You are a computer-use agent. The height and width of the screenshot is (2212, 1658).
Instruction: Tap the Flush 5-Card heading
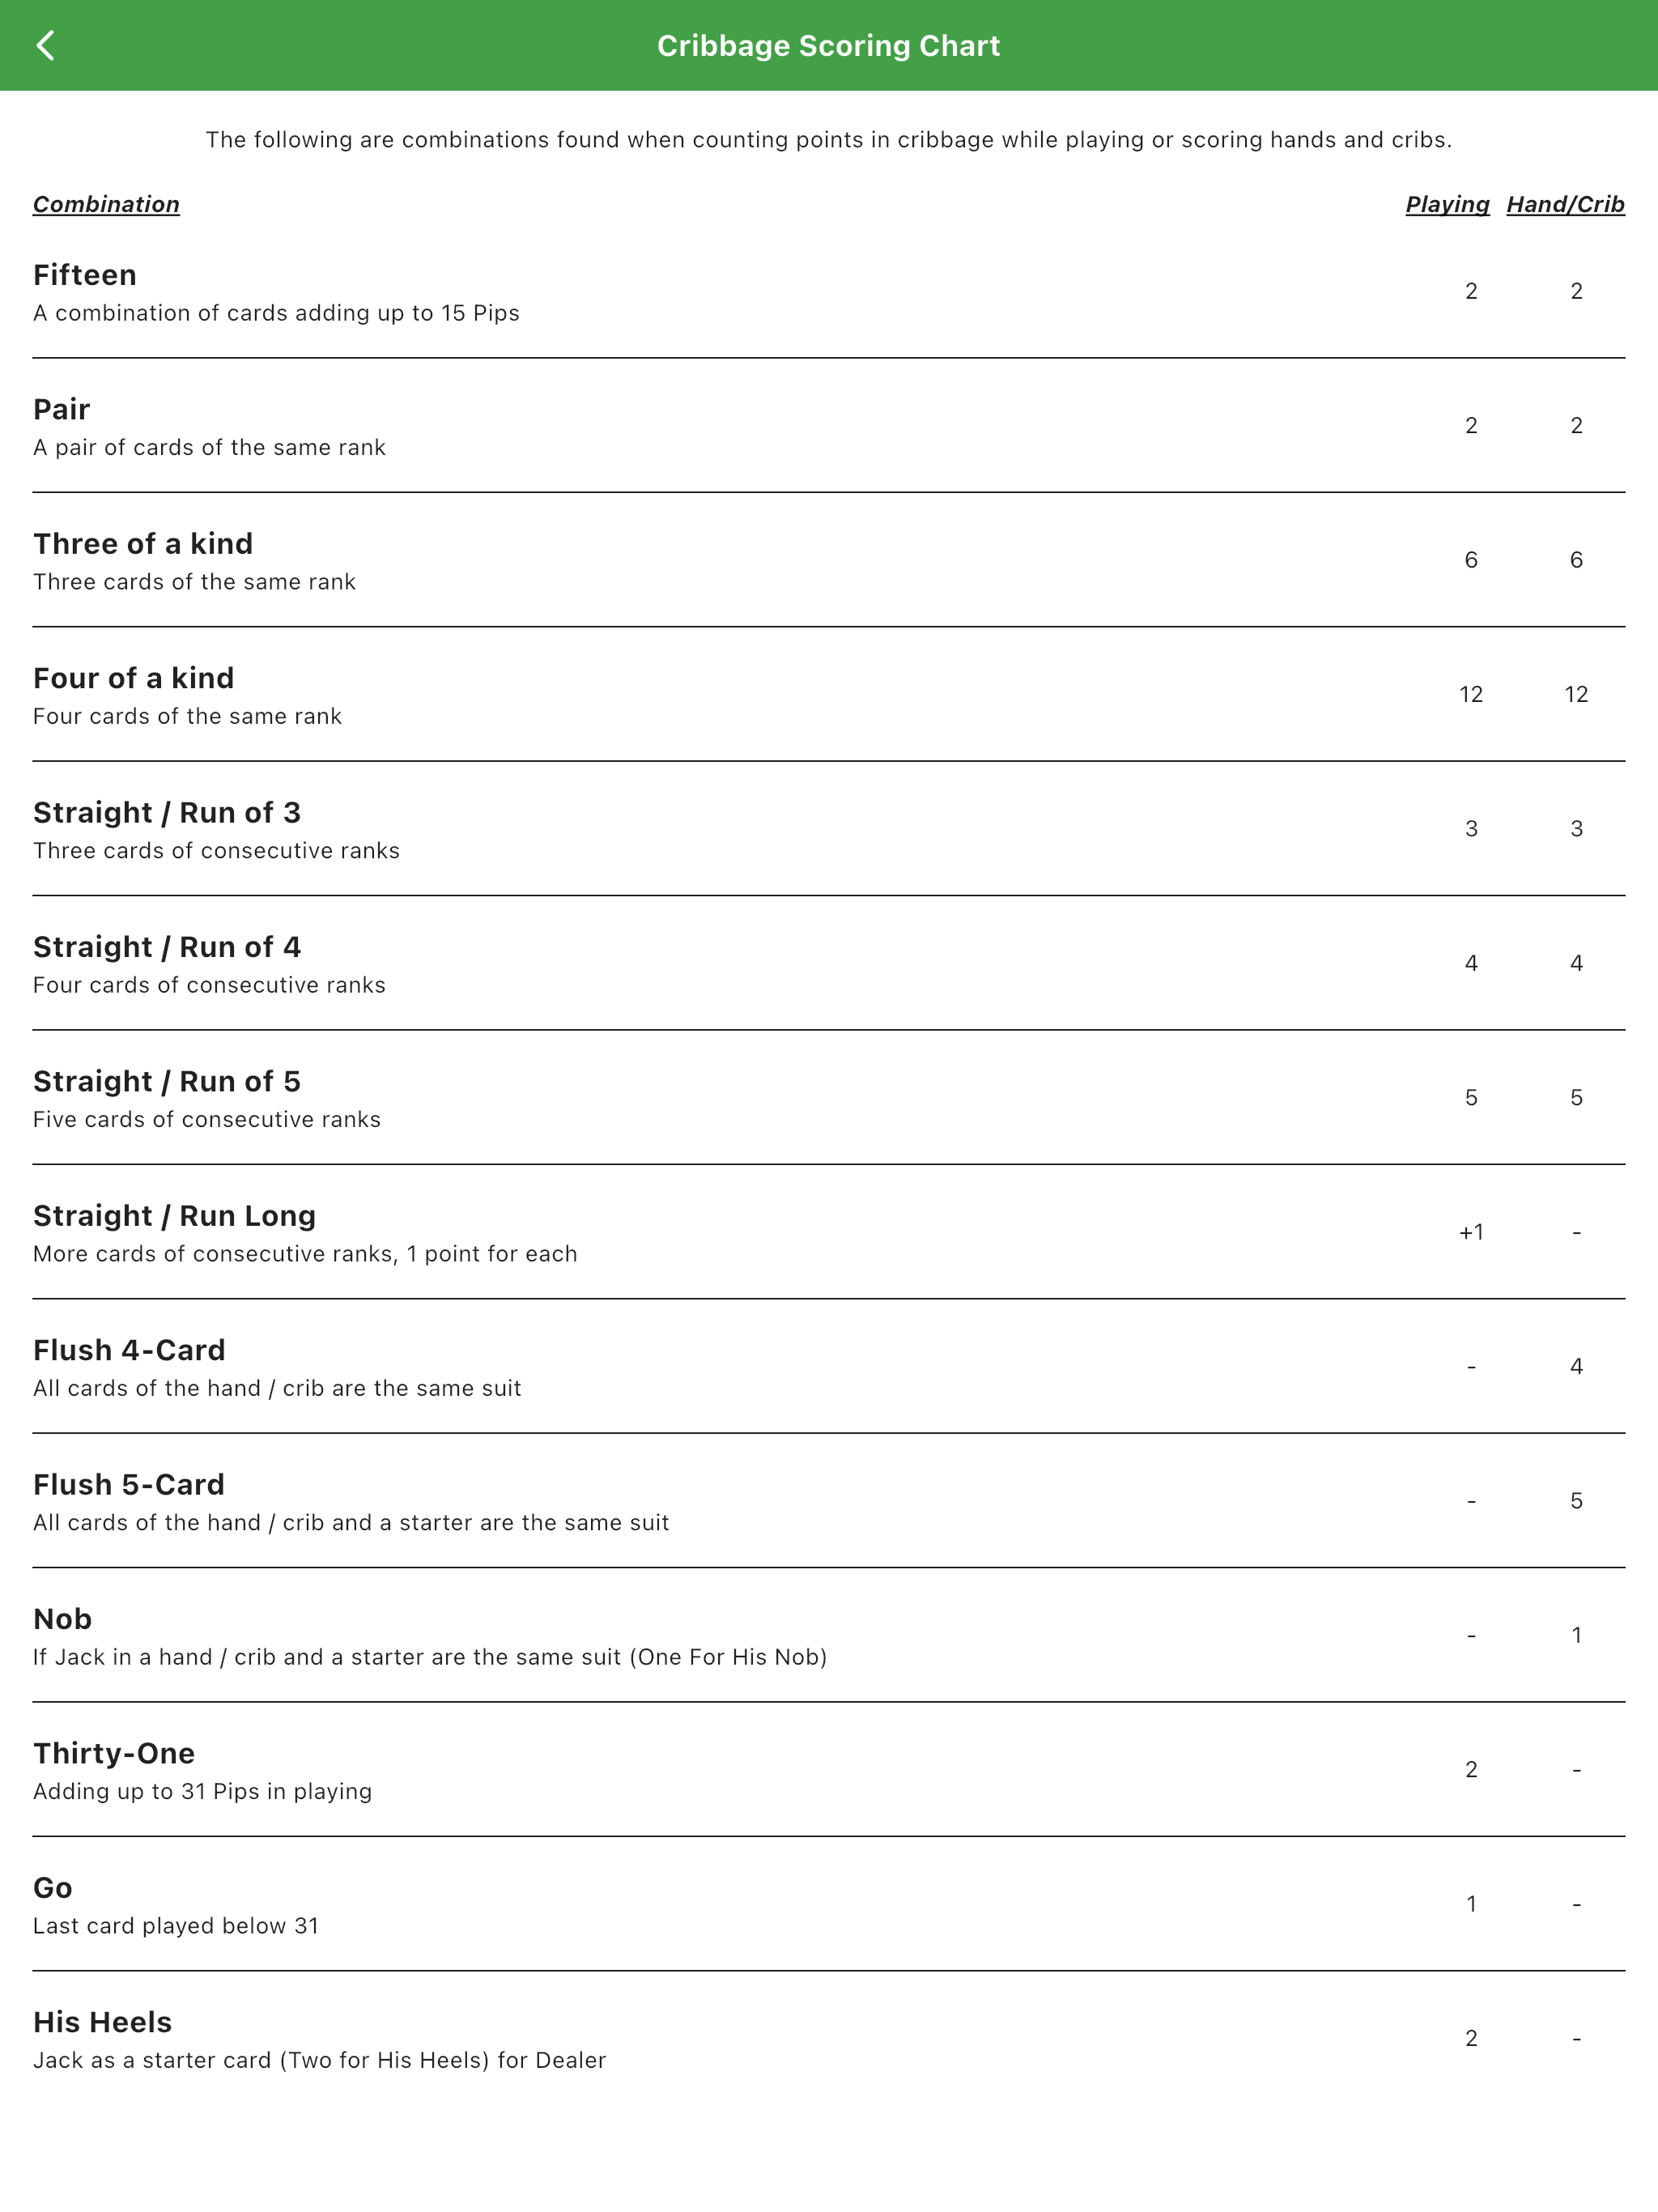point(129,1485)
